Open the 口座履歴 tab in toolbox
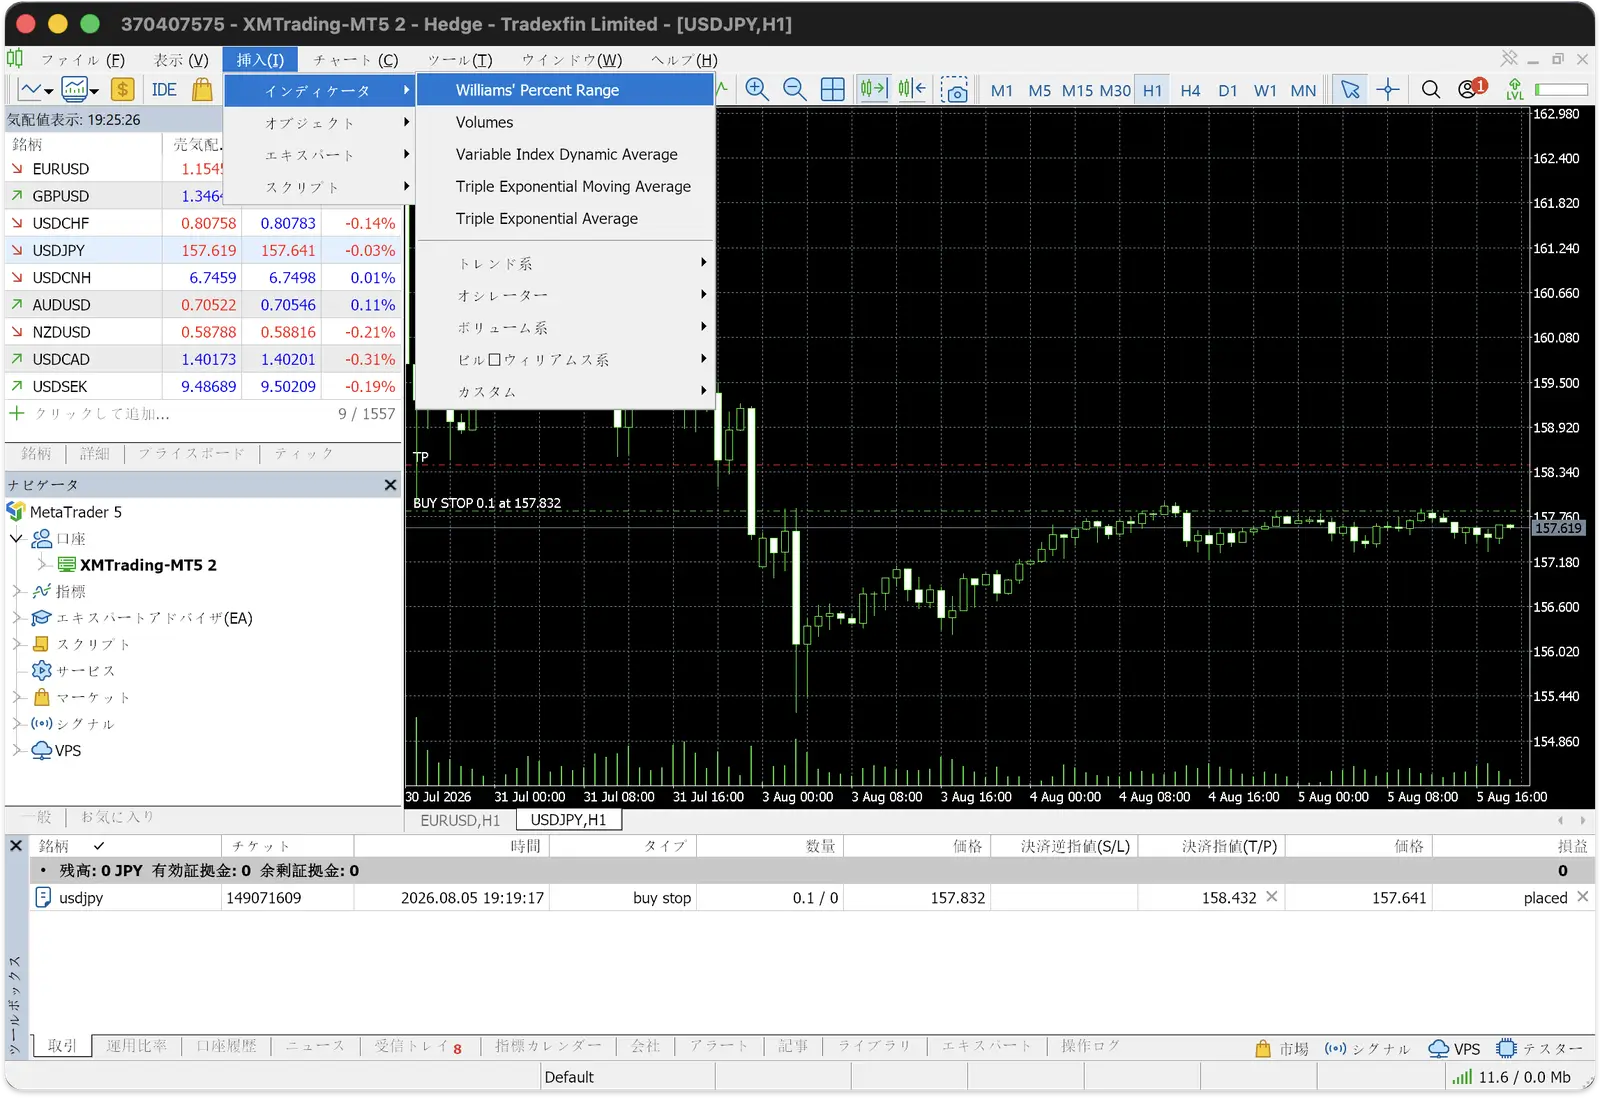This screenshot has height=1098, width=1600. point(226,1046)
